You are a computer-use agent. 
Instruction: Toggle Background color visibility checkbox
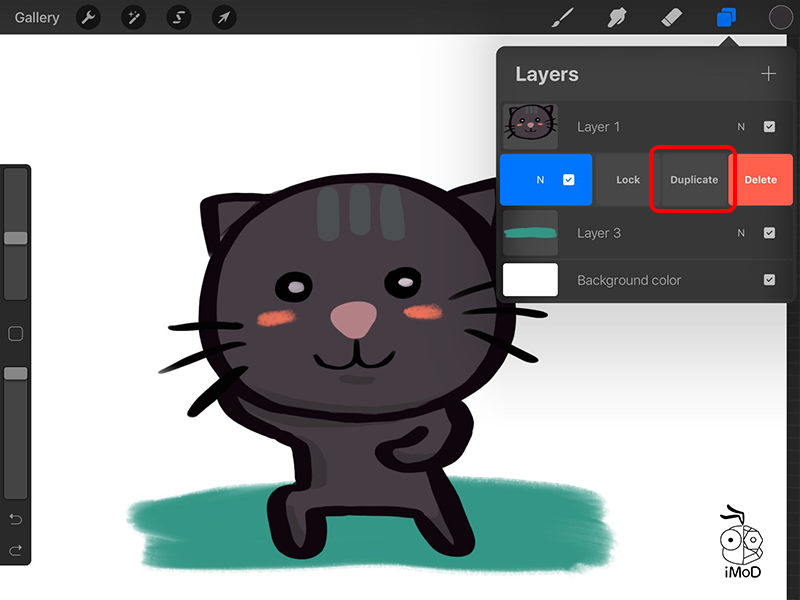tap(769, 280)
